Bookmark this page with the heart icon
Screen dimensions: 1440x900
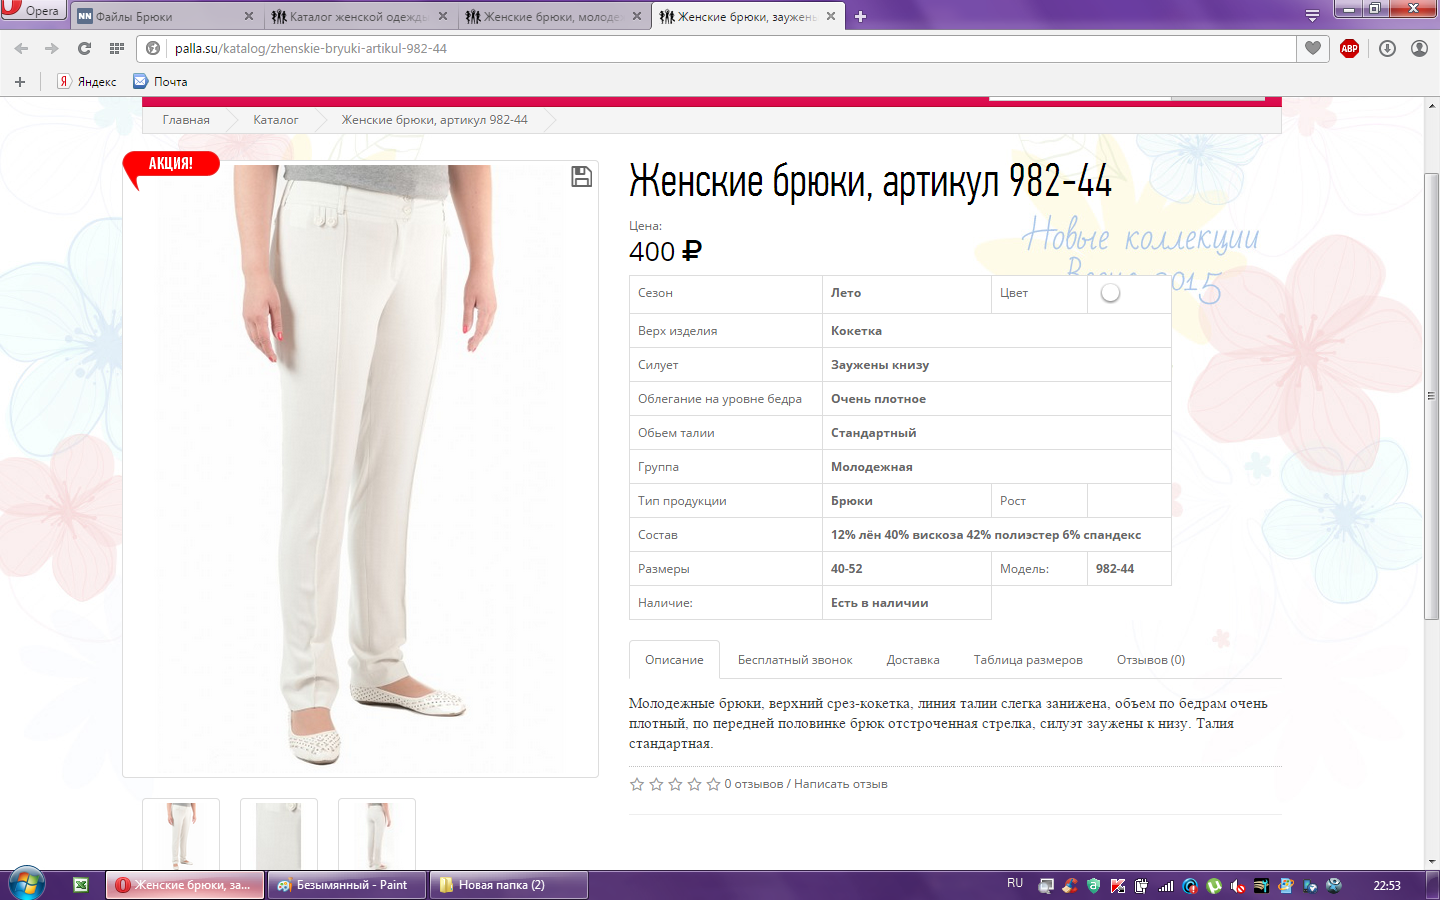1313,48
